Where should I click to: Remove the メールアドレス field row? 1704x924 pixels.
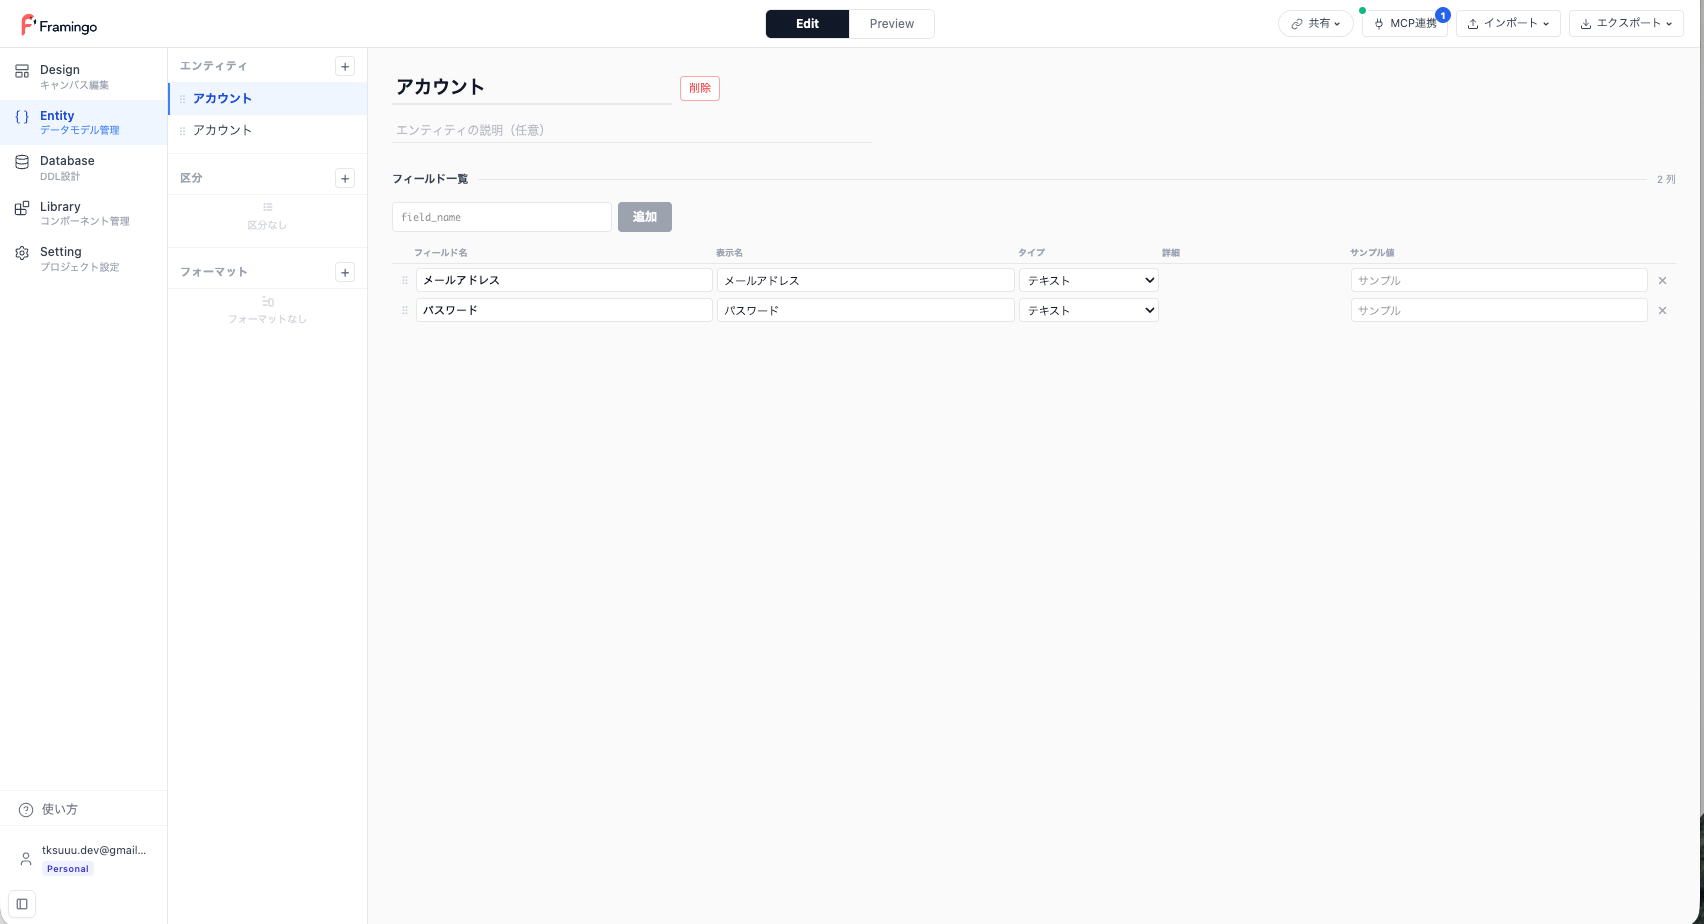[x=1662, y=281]
